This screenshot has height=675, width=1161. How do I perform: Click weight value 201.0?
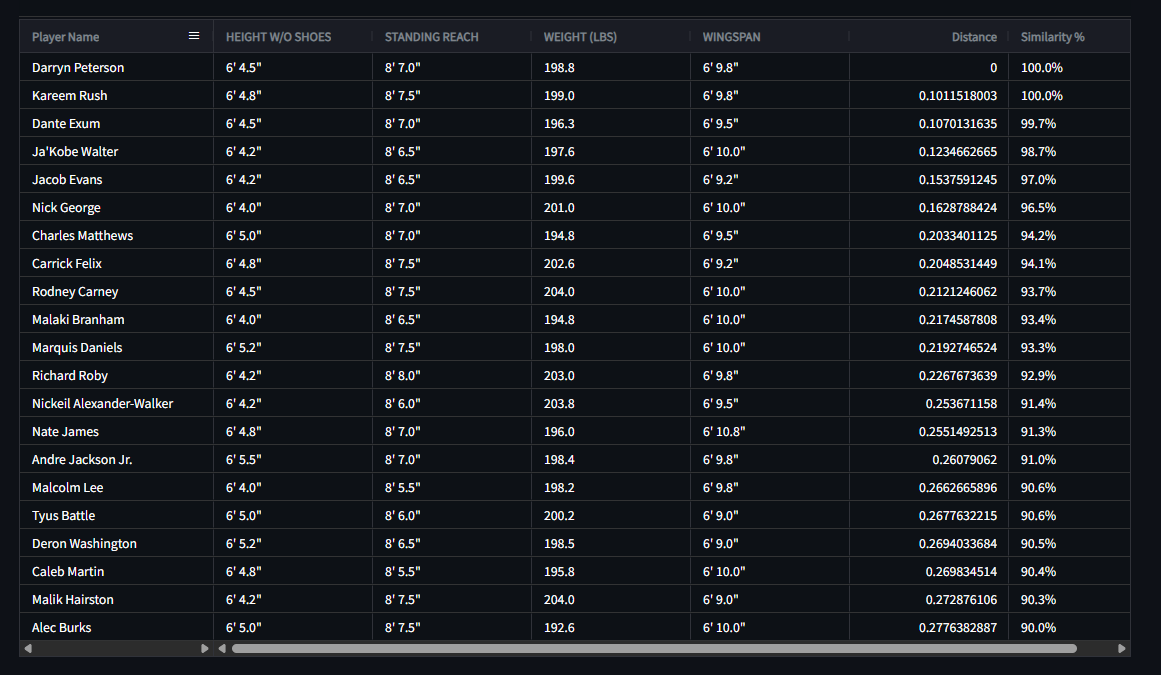tap(559, 208)
